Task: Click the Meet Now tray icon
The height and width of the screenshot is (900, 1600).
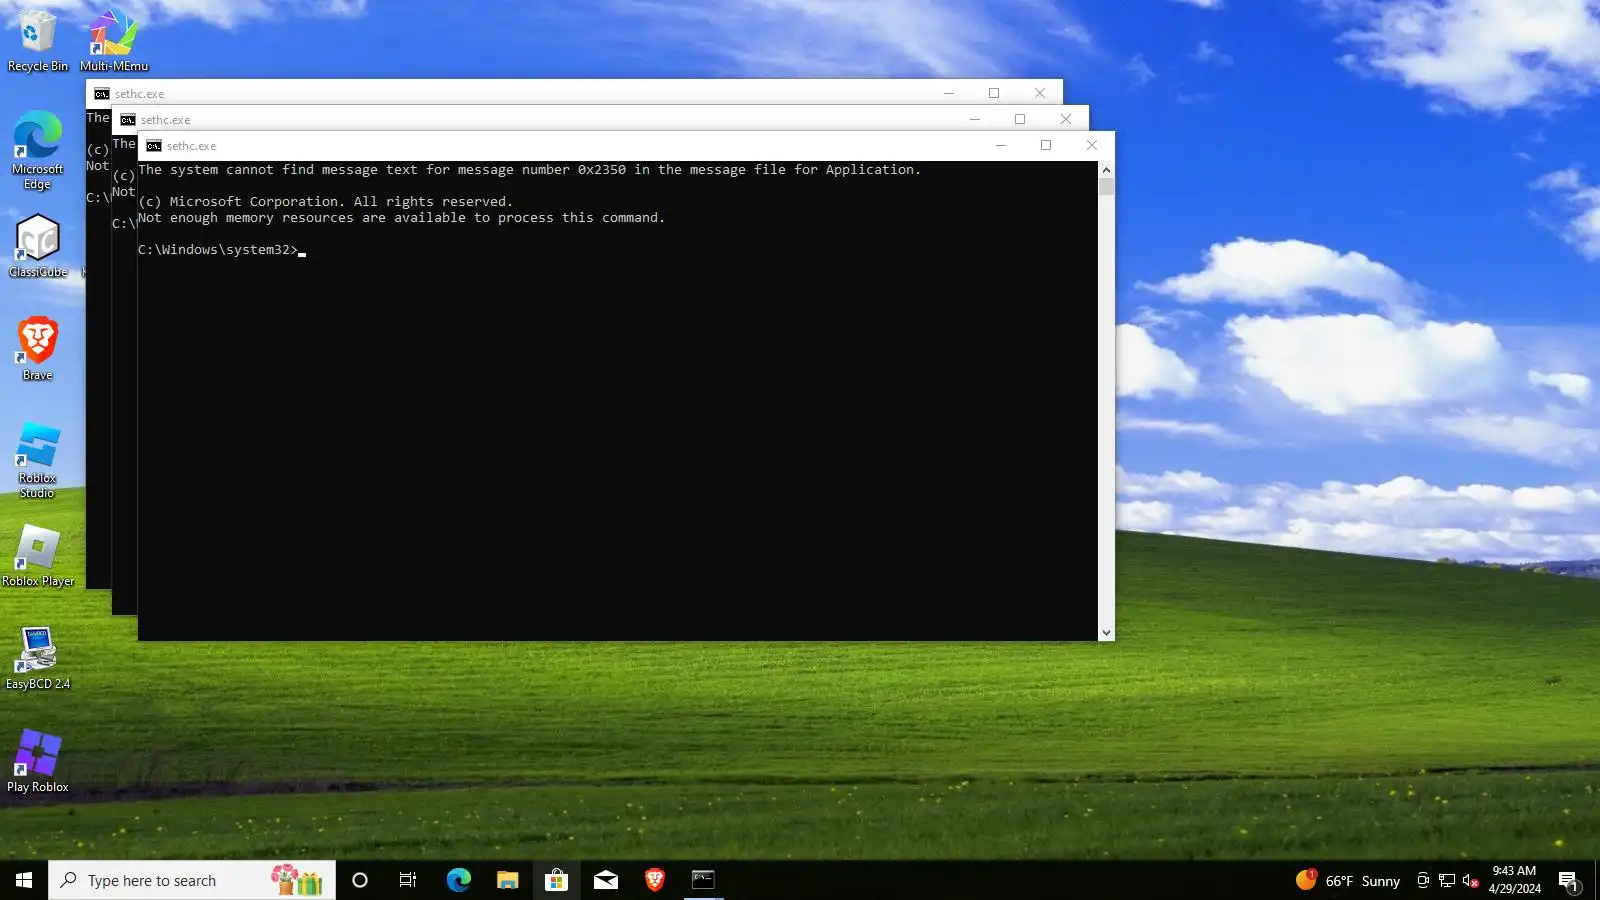Action: (1423, 881)
